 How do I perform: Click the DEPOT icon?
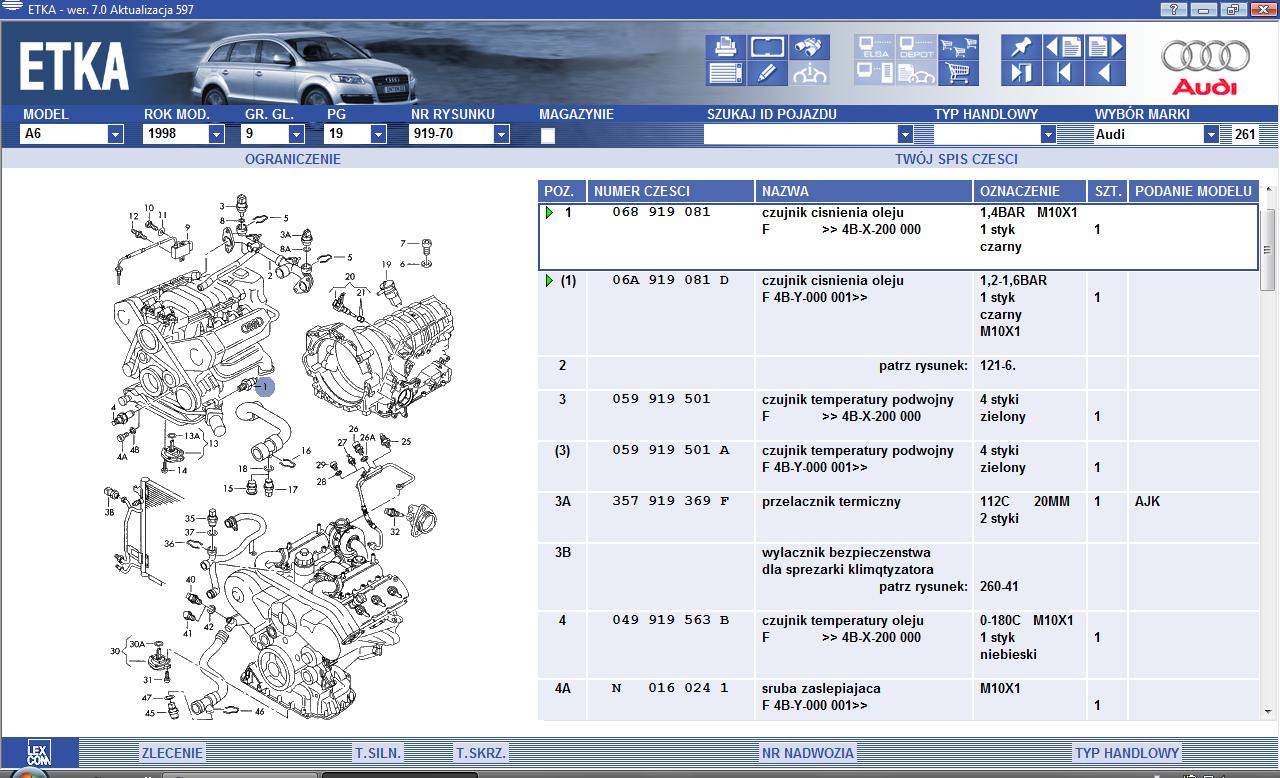point(916,47)
